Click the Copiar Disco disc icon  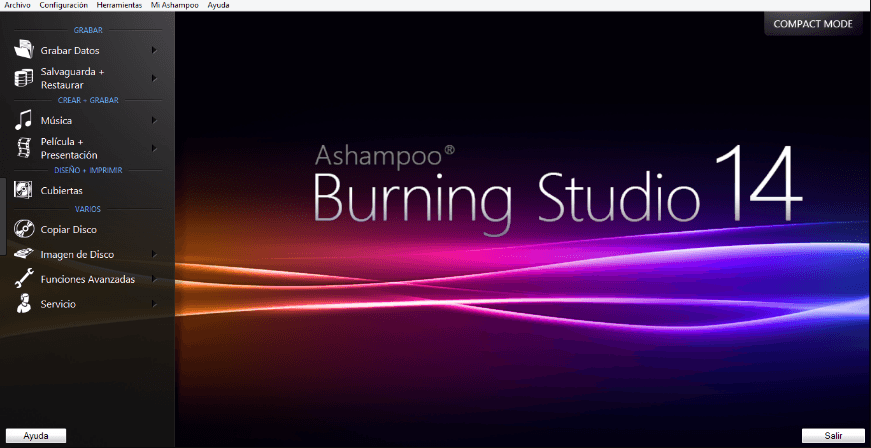[x=24, y=229]
